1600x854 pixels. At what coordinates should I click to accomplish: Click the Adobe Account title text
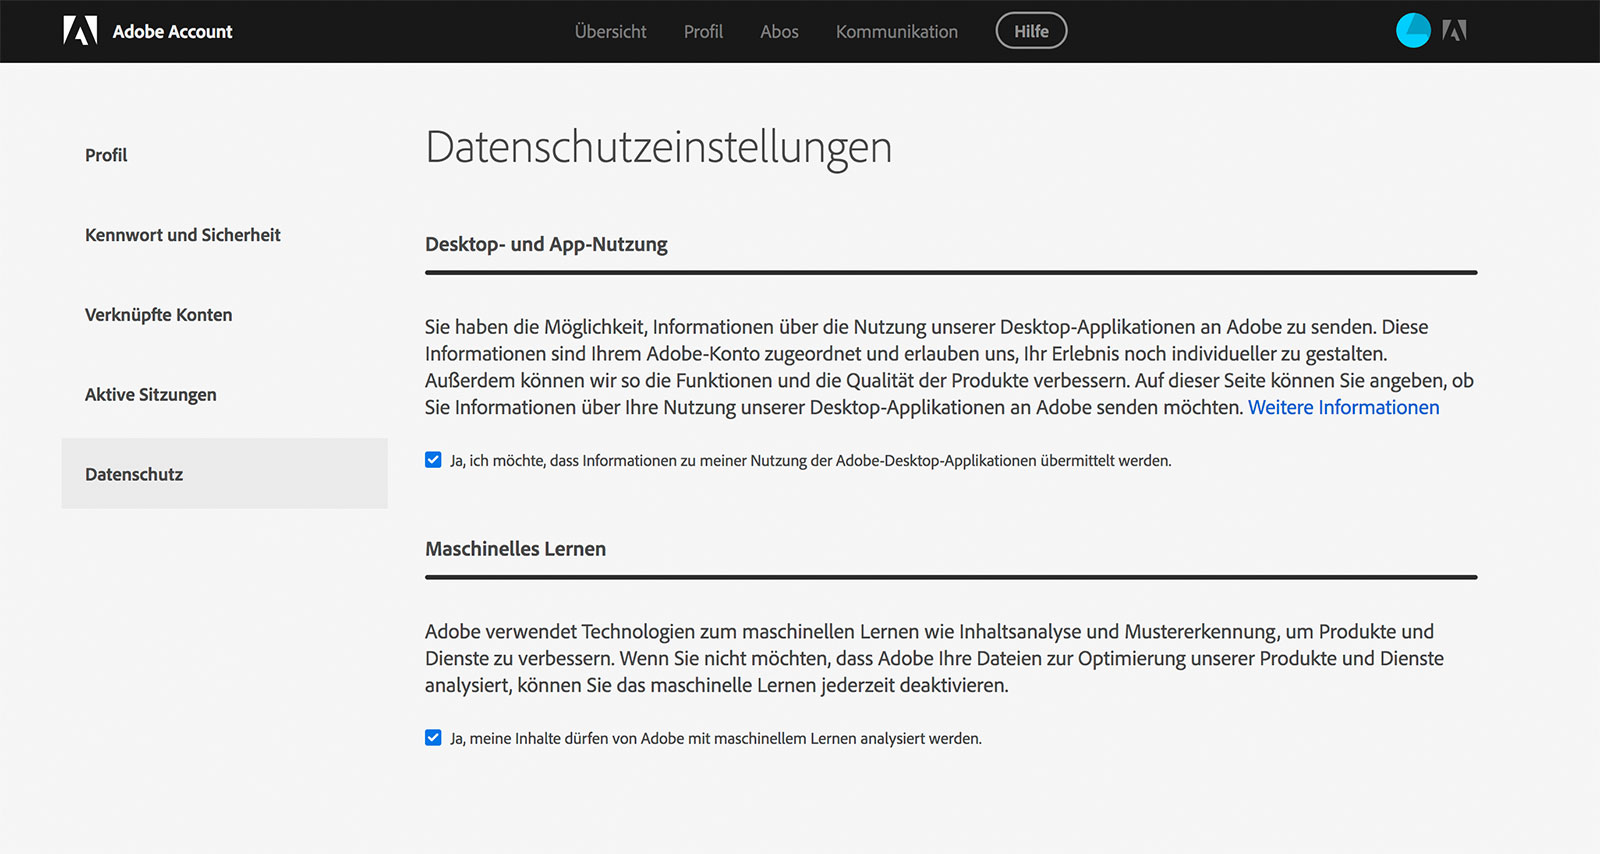(x=172, y=31)
